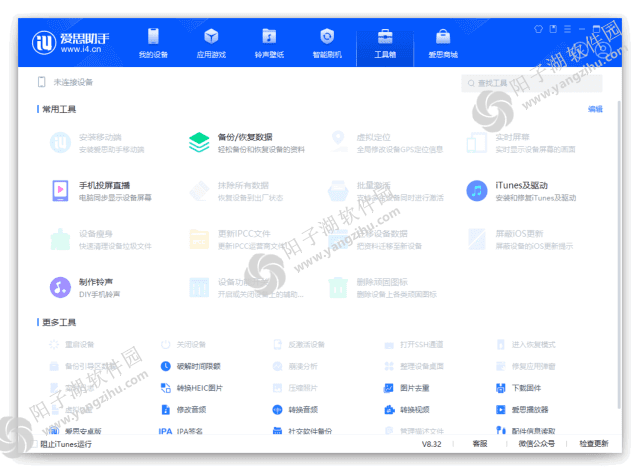The height and width of the screenshot is (471, 640).
Task: Launch the 爱思播放器 player
Action: pyautogui.click(x=529, y=410)
